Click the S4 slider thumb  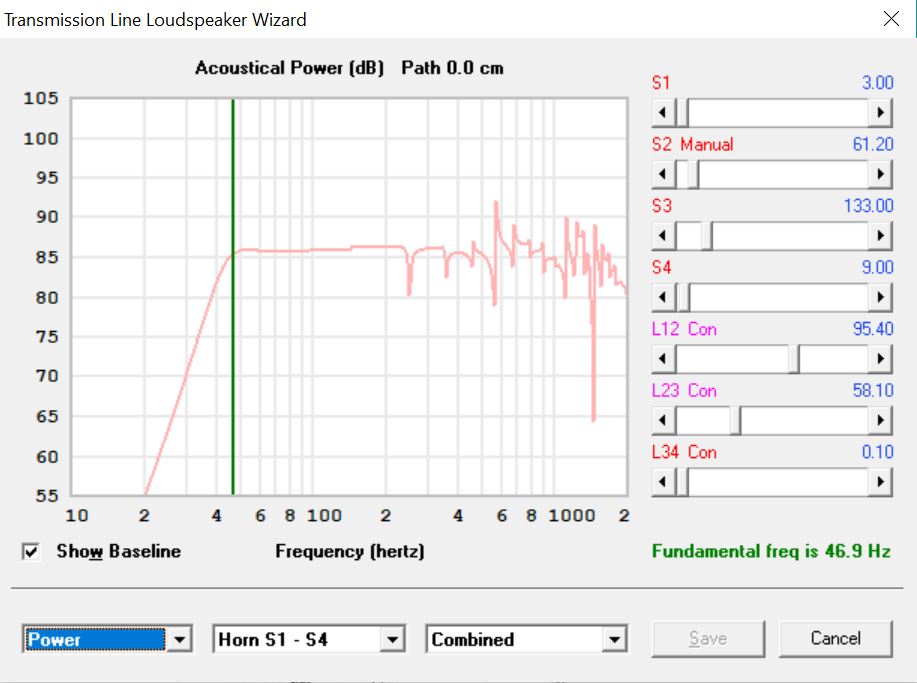[684, 297]
